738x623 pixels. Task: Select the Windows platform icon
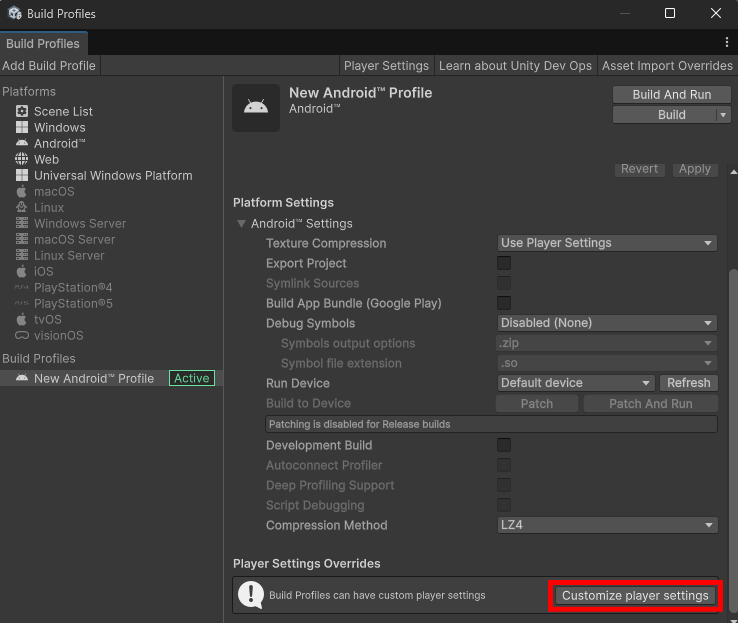click(22, 127)
